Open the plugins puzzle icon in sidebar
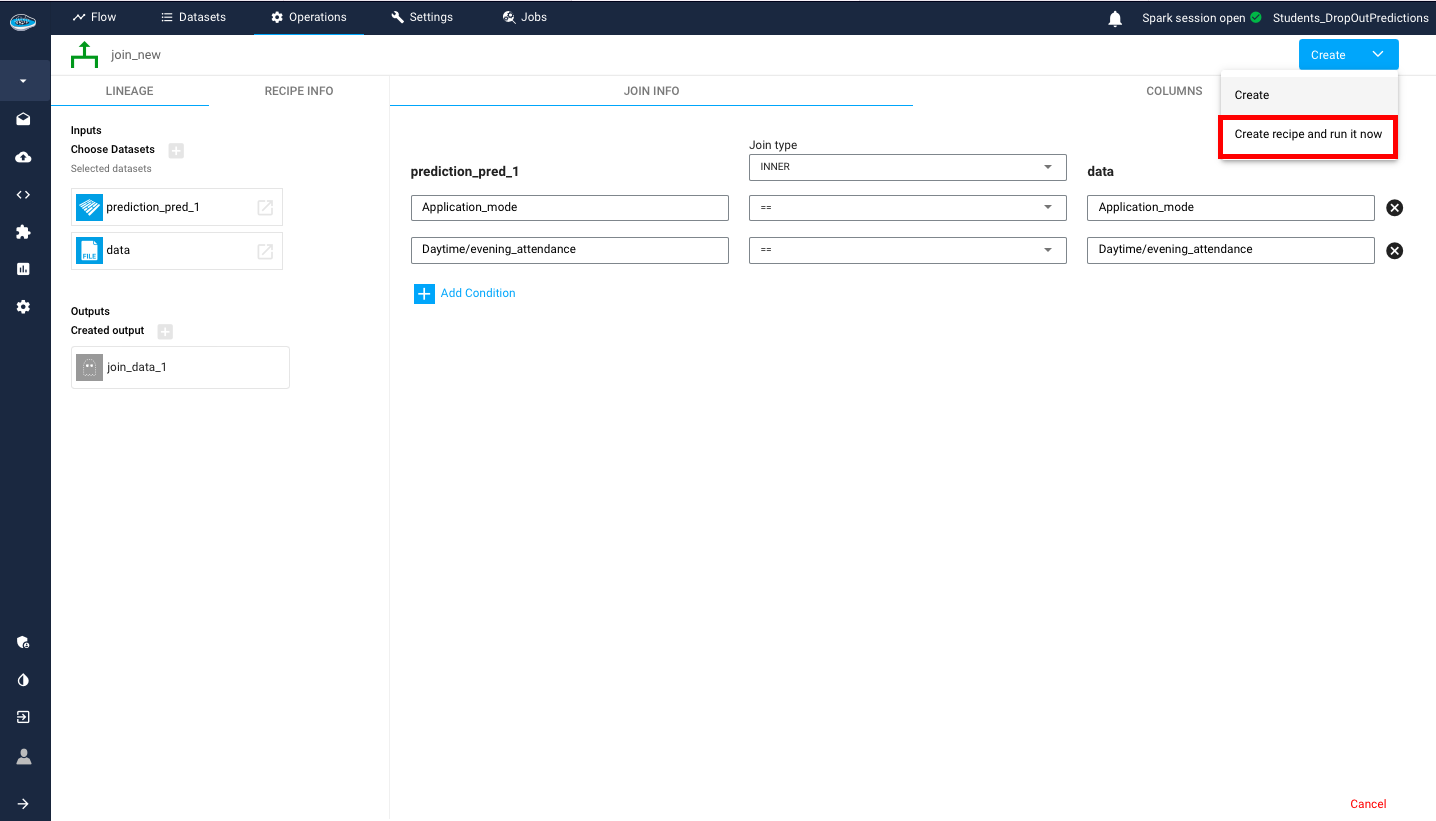Viewport: 1436px width, 821px height. 24,232
